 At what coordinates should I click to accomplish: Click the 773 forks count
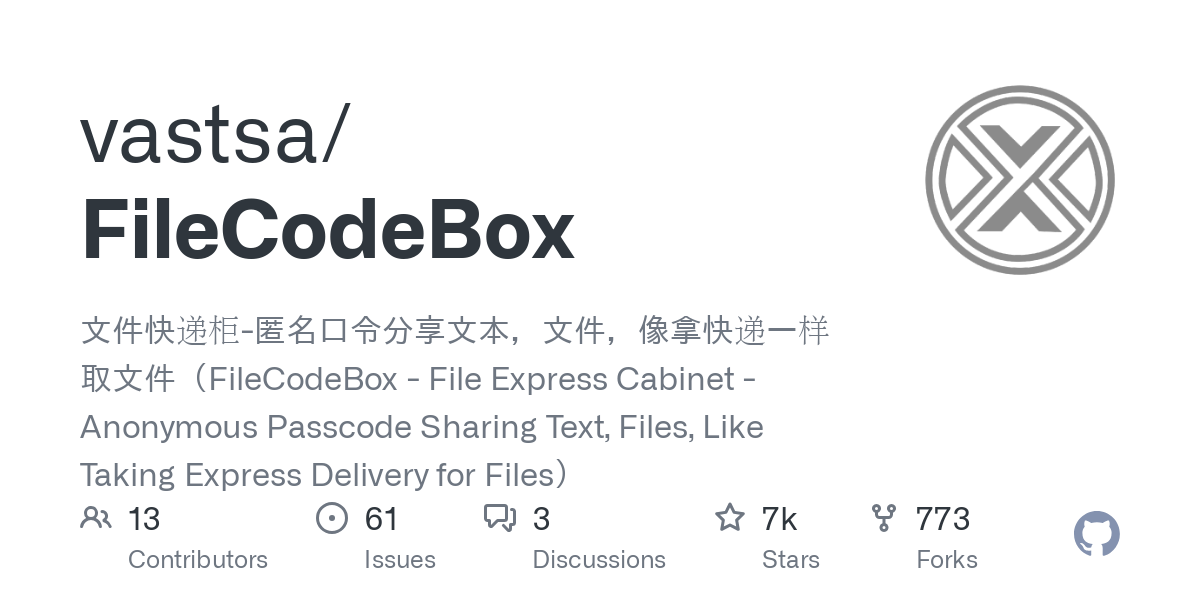[x=943, y=519]
